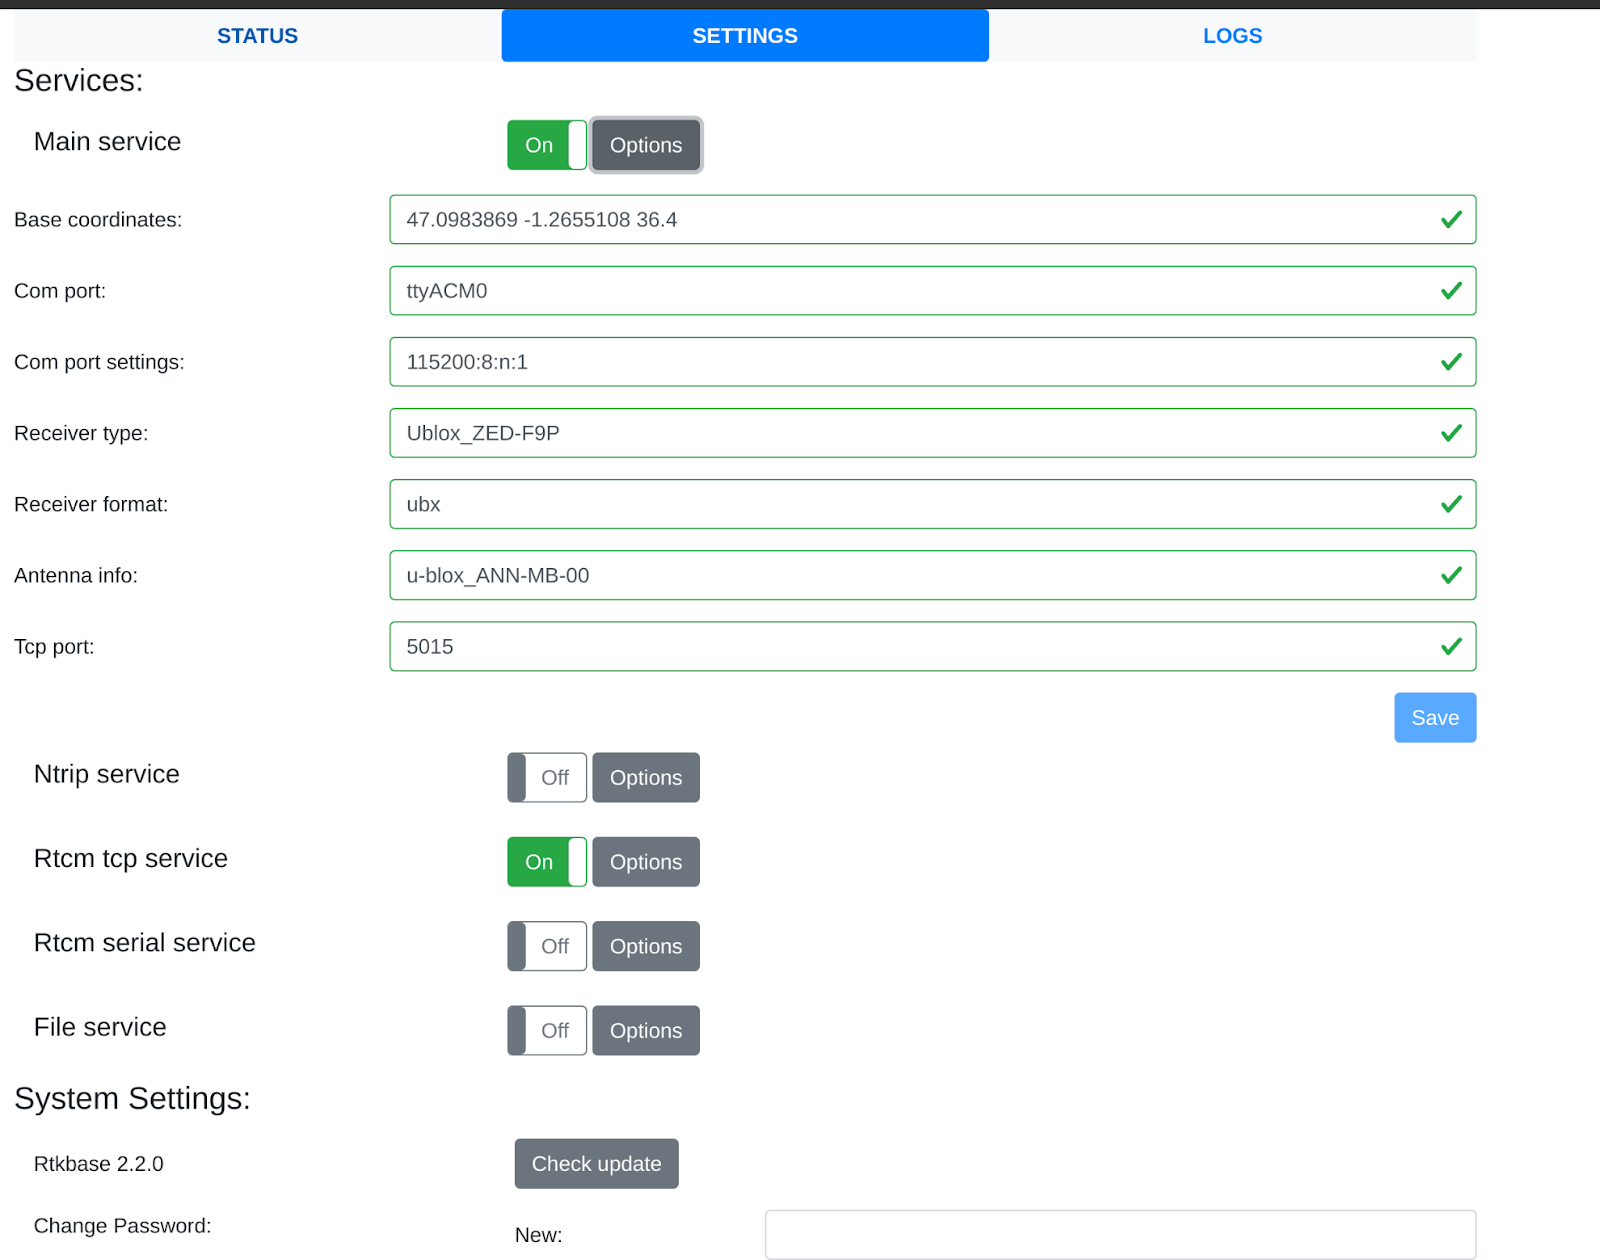
Task: Edit the Receiver type field
Action: pyautogui.click(x=932, y=433)
